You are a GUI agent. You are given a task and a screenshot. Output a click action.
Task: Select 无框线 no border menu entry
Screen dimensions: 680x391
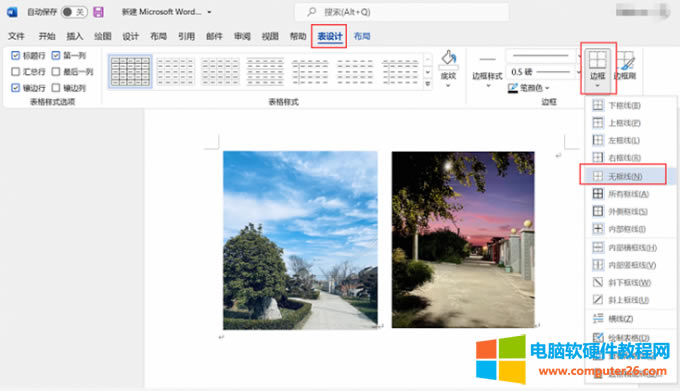pos(623,176)
